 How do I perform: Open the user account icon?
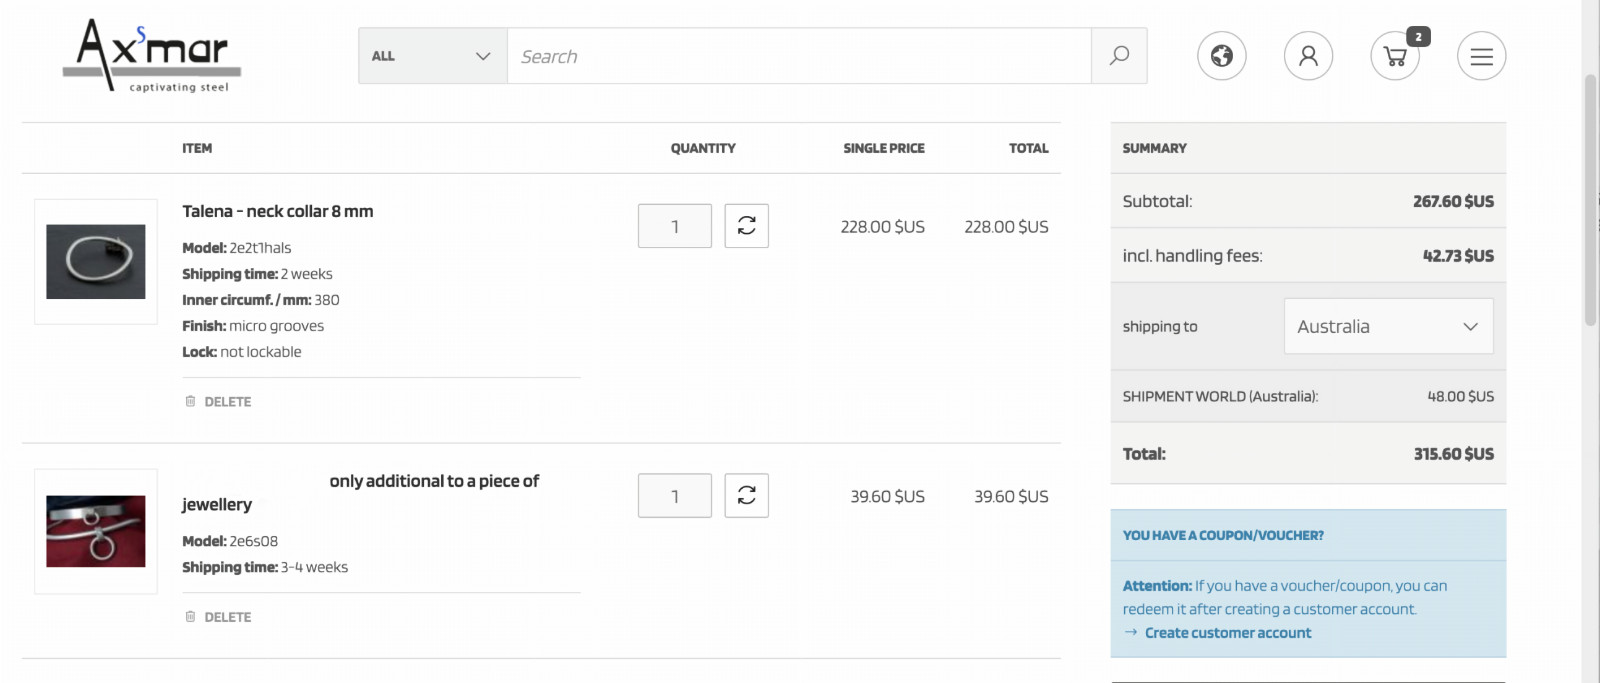click(x=1308, y=56)
